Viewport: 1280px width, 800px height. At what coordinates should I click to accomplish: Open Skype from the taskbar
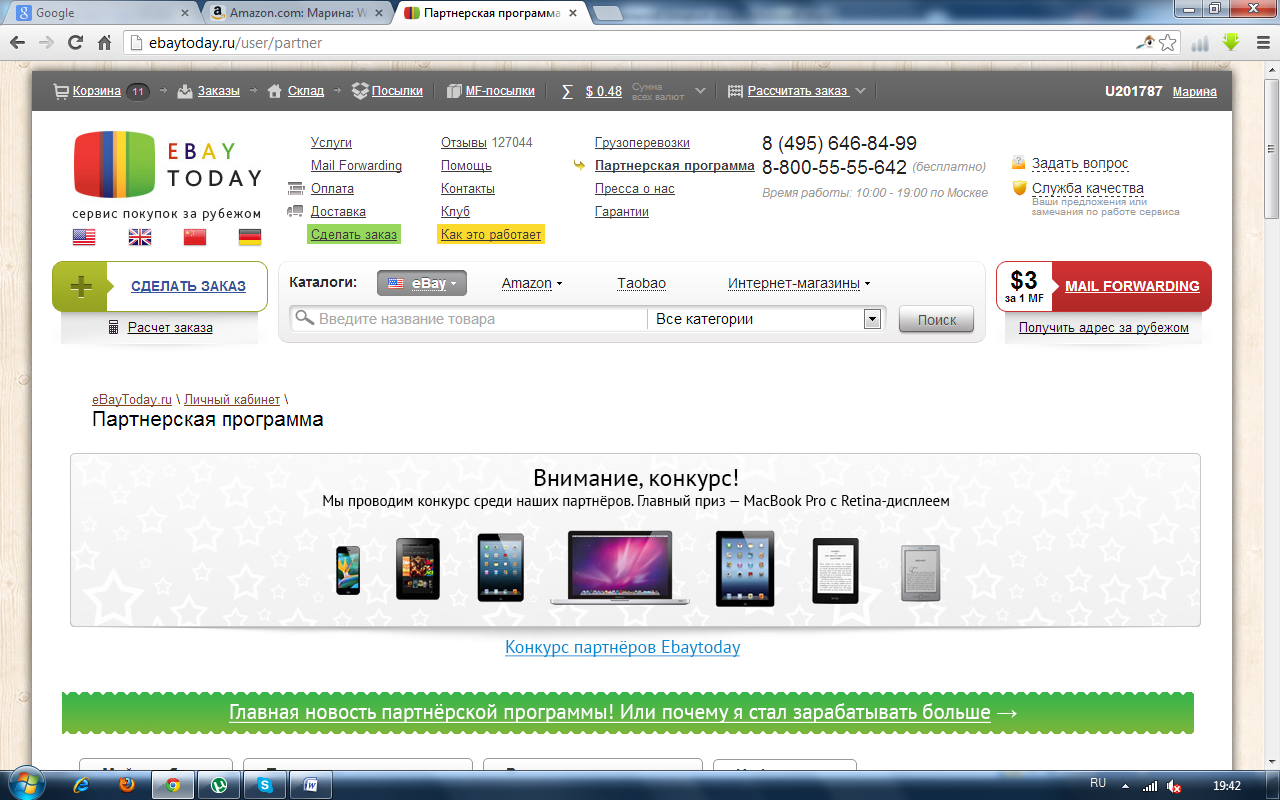pyautogui.click(x=264, y=785)
